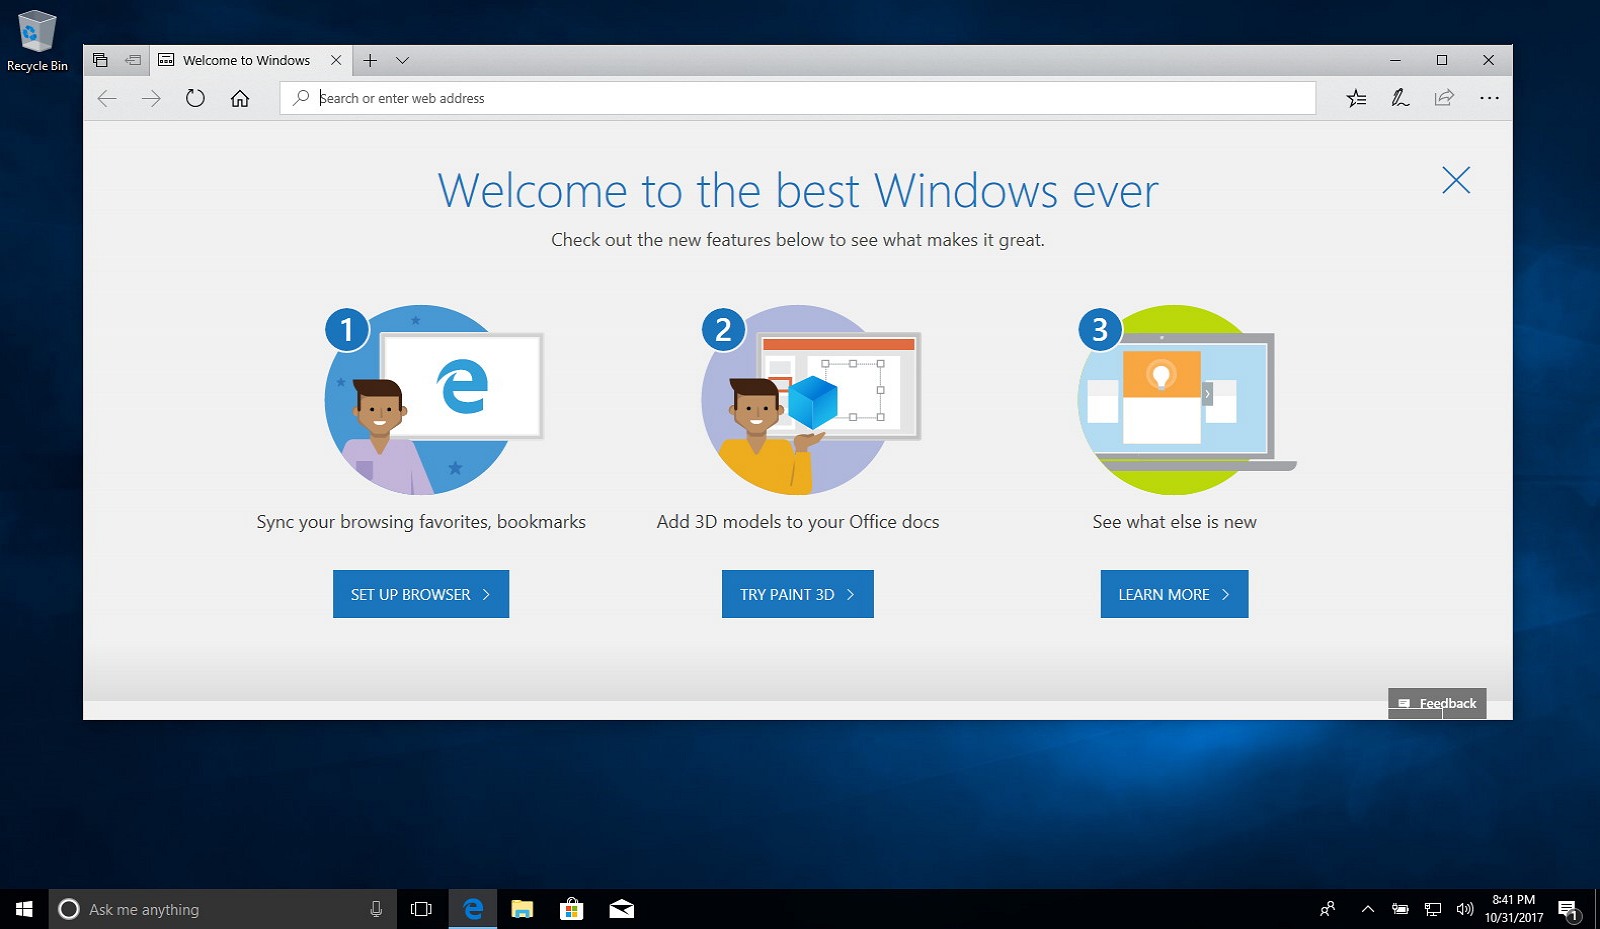The width and height of the screenshot is (1600, 929).
Task: Open the Recycle Bin desktop icon
Action: coord(37,41)
